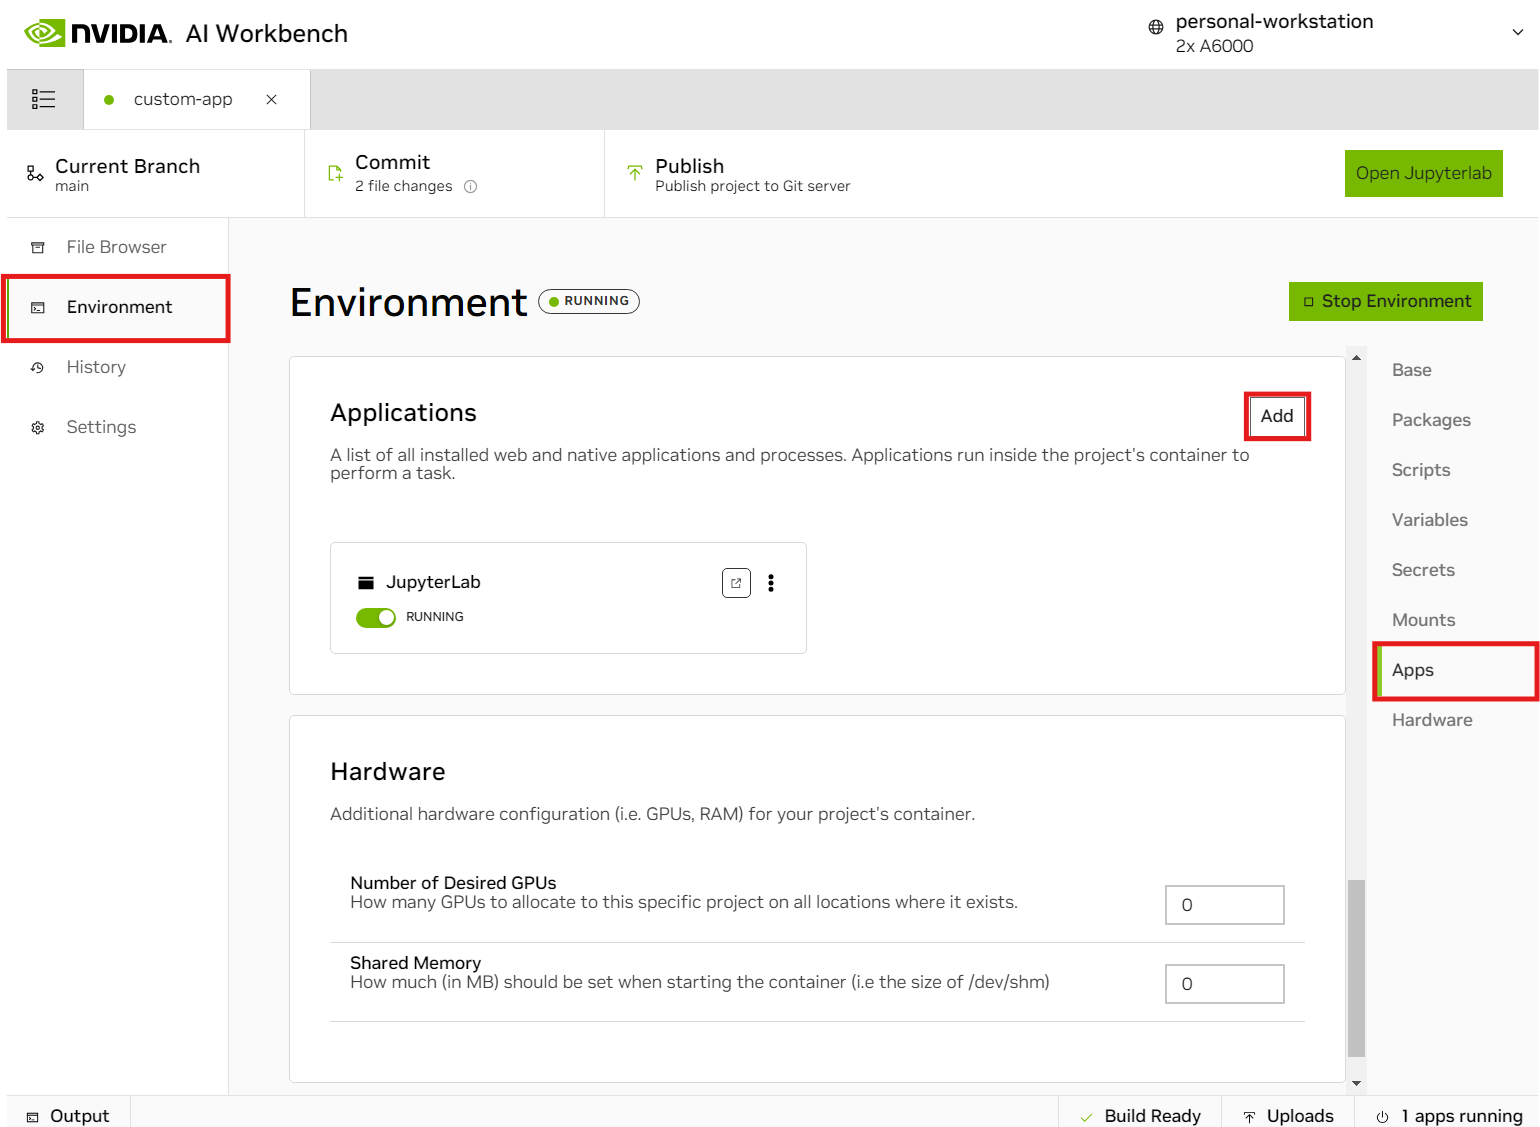Screen dimensions: 1540x1127
Task: Click the Current Branch main label
Action: (72, 186)
